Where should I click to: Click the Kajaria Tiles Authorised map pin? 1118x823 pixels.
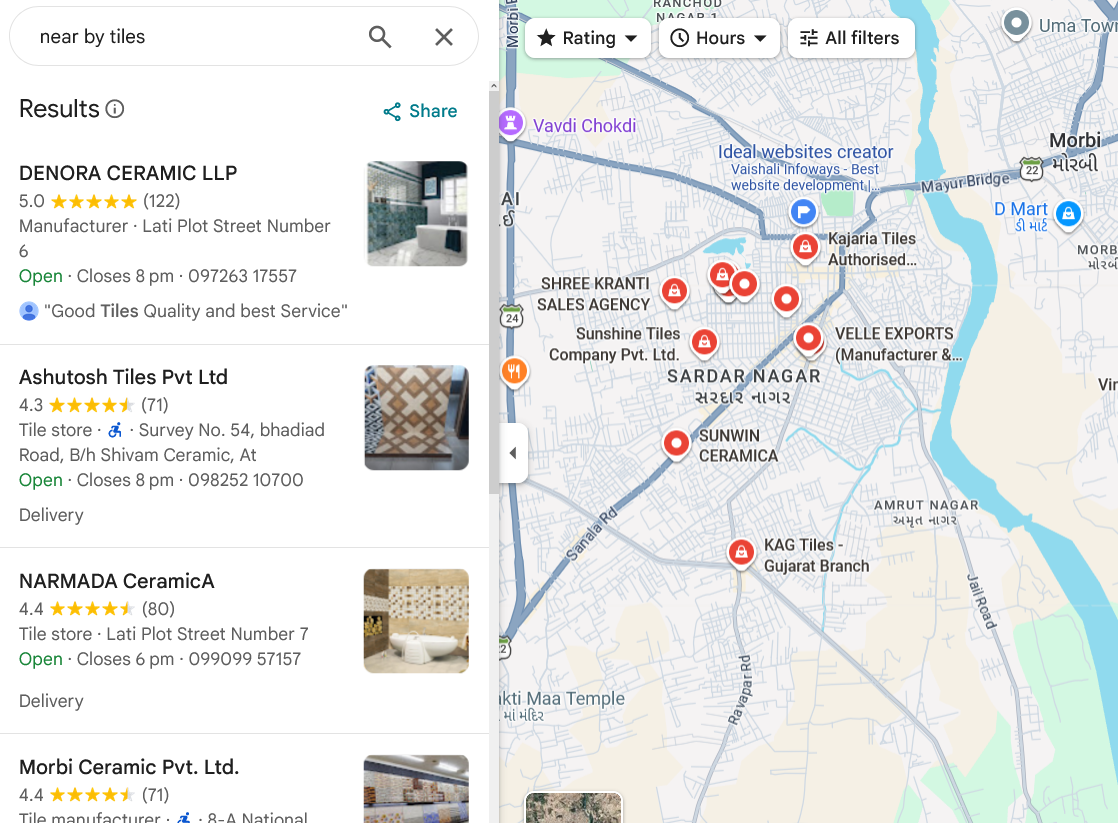(x=805, y=246)
